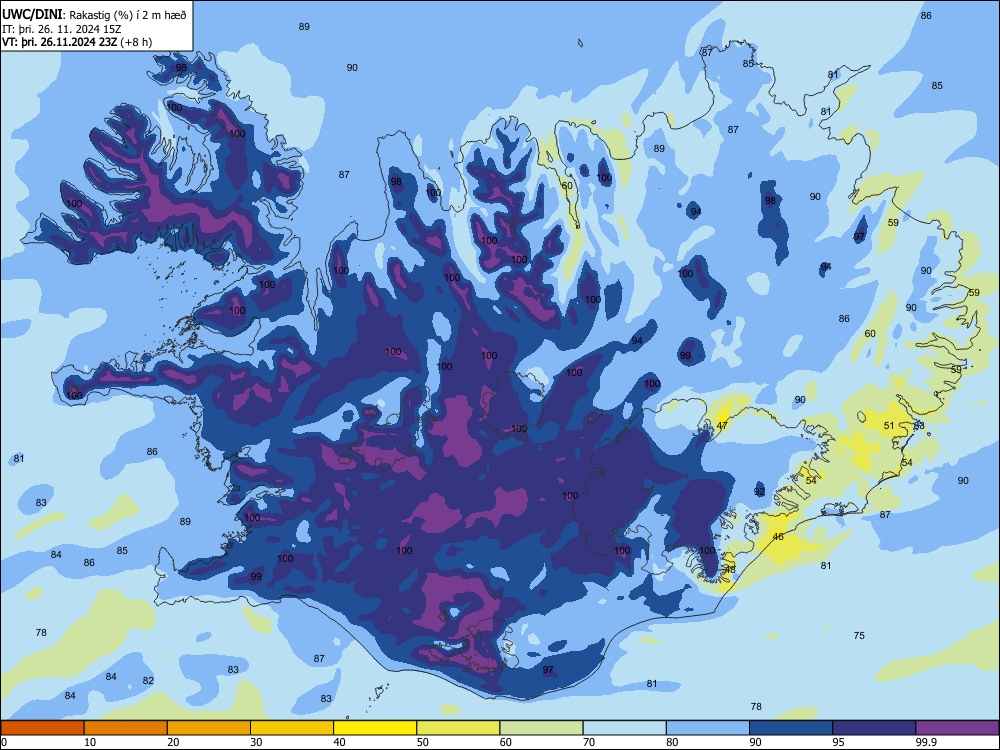Click the 'Rakastig (%) í 2 m hæð' label
This screenshot has width=1000, height=750.
tap(128, 15)
